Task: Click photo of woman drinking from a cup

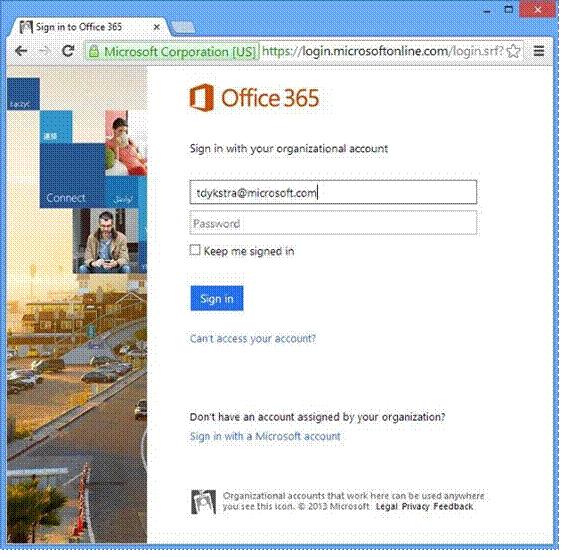Action: pyautogui.click(x=126, y=143)
